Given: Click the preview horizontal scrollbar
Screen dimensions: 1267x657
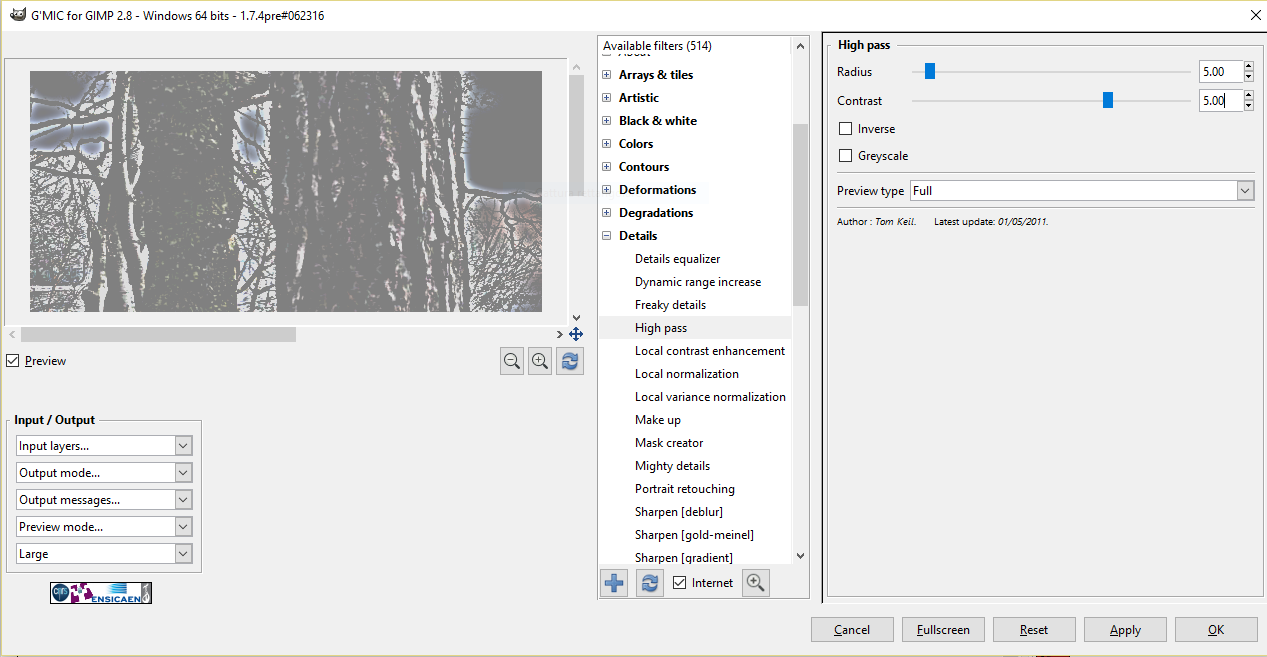Looking at the screenshot, I should [158, 334].
